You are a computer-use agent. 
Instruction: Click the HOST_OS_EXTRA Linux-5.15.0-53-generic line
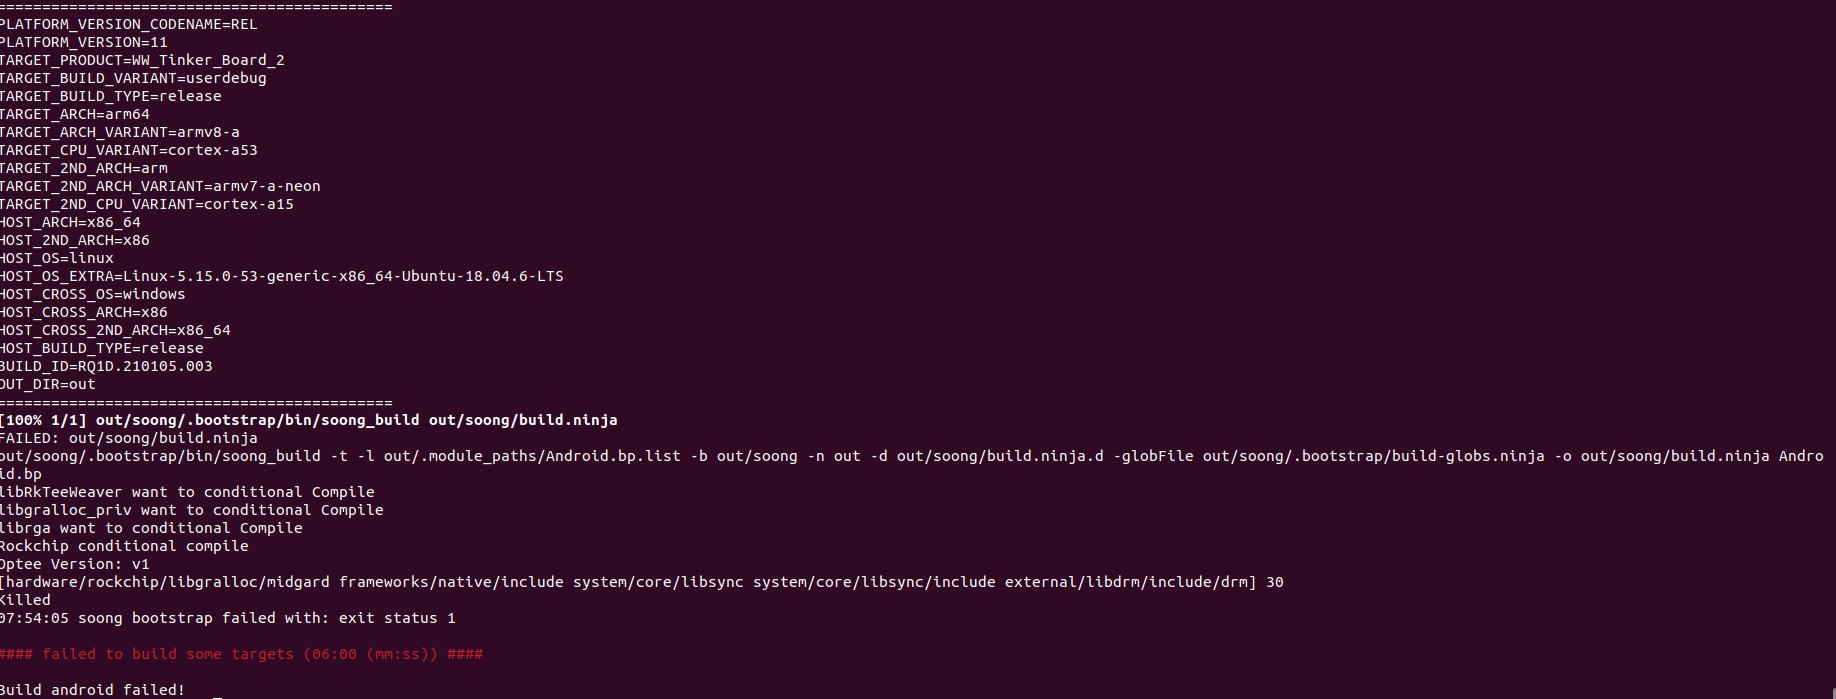(x=281, y=276)
